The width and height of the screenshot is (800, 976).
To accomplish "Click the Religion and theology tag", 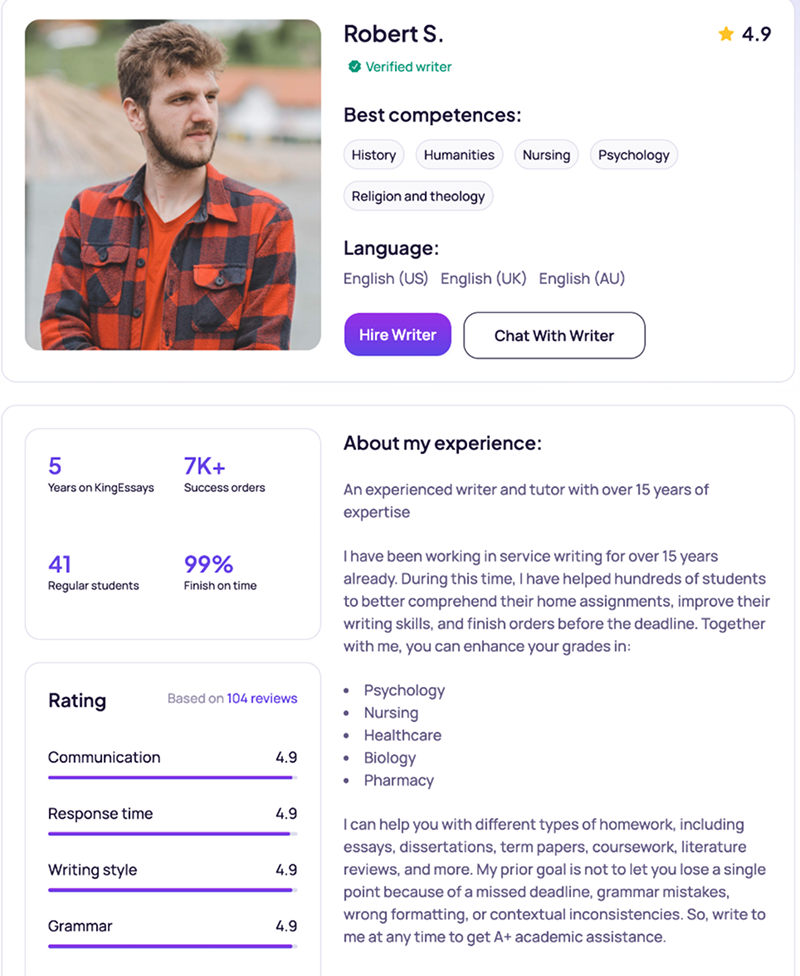I will [418, 196].
